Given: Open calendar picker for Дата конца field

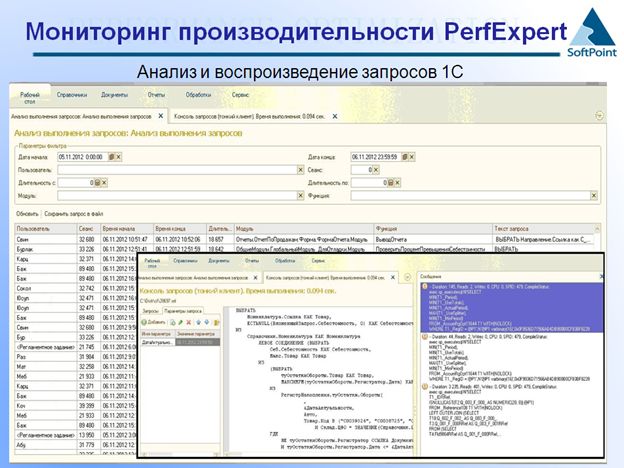Looking at the screenshot, I should [x=405, y=157].
